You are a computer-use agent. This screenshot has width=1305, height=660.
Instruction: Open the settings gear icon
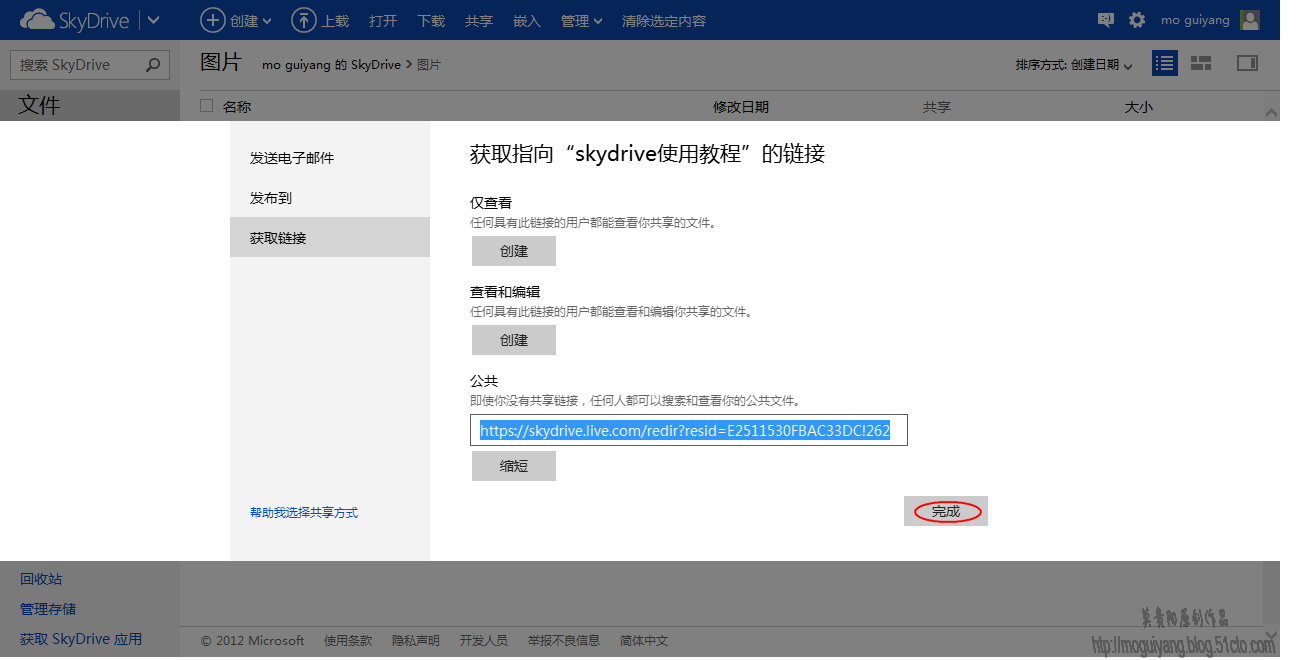[1137, 20]
